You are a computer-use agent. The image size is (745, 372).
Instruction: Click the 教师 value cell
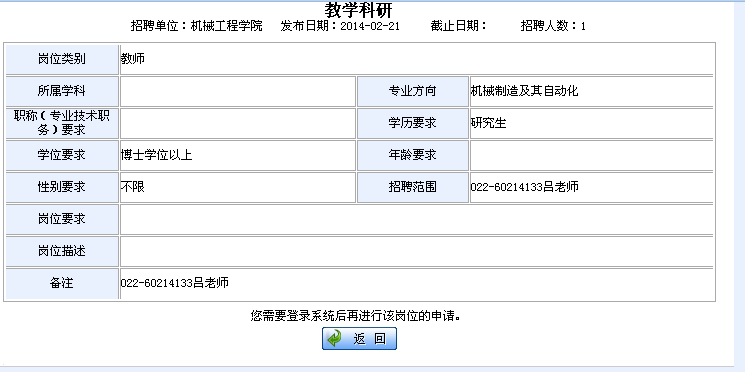coord(417,59)
